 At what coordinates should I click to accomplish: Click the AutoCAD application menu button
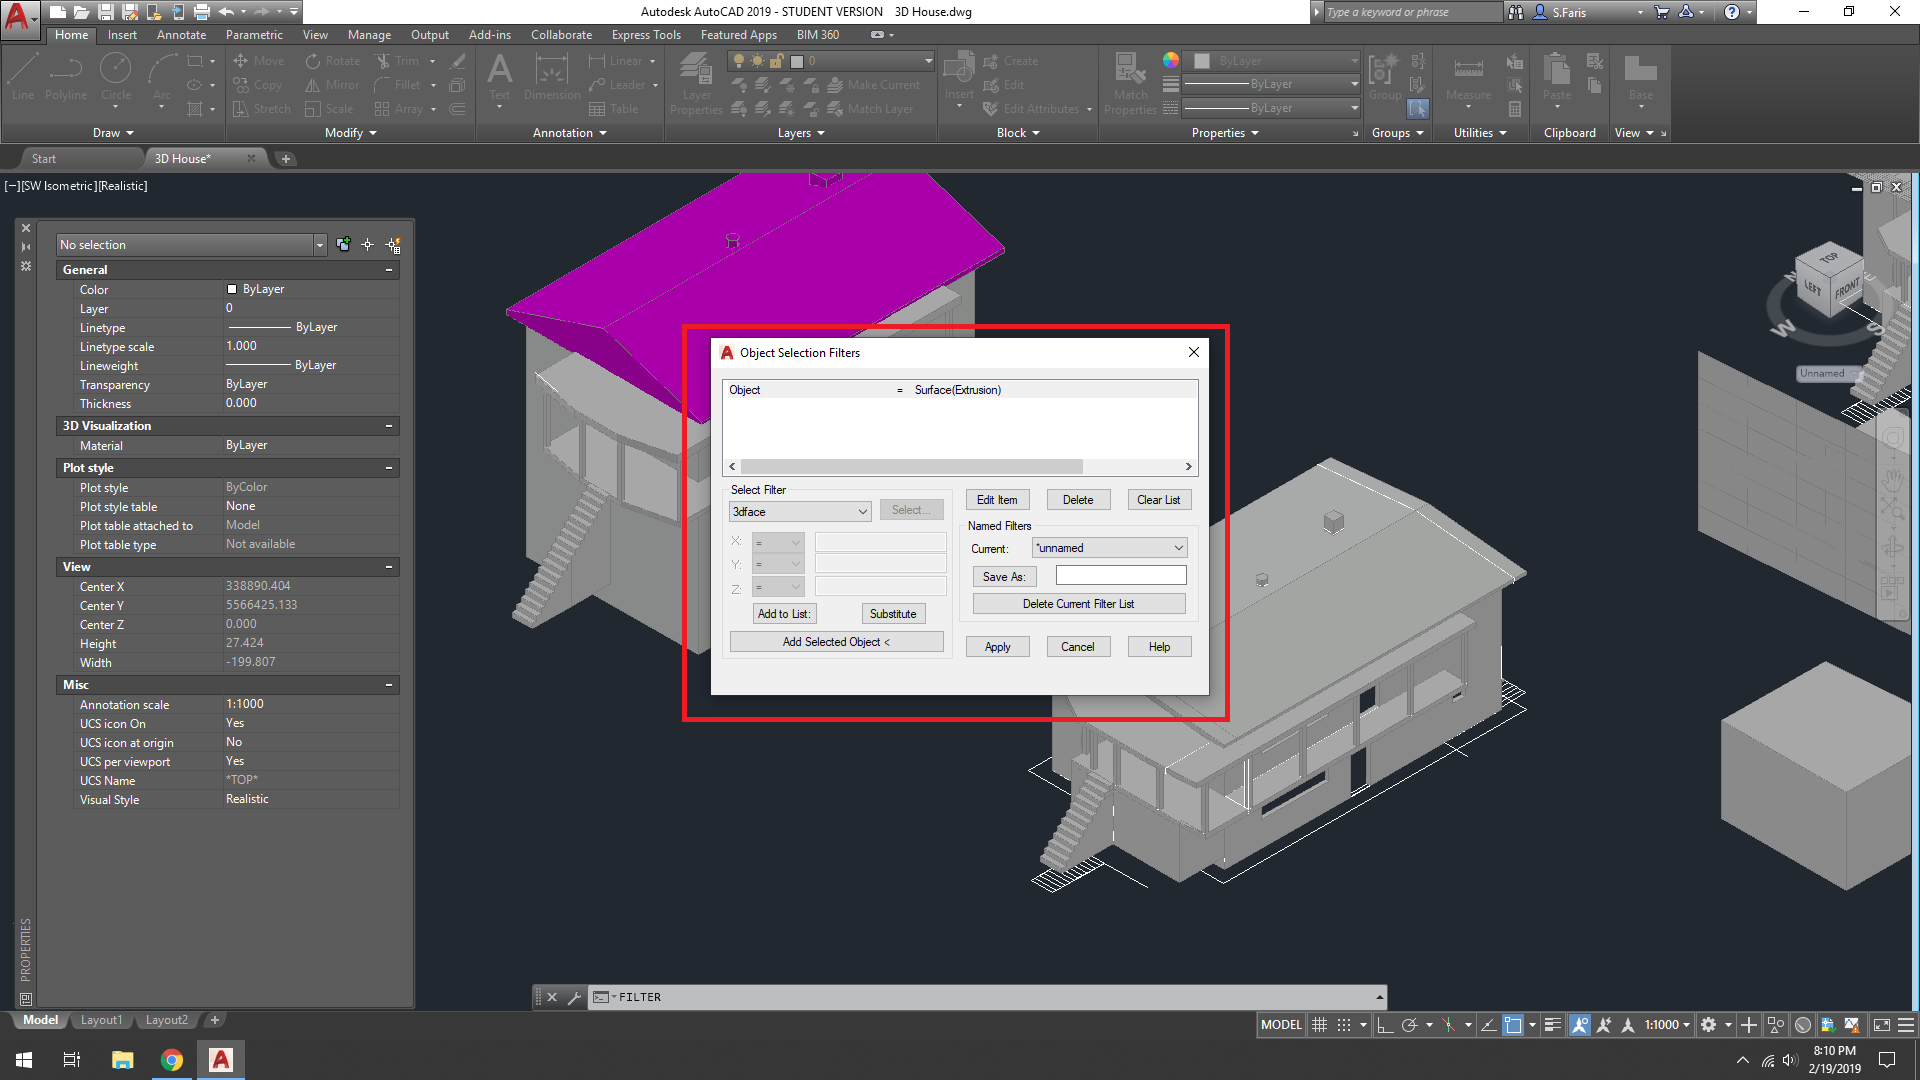[x=18, y=17]
